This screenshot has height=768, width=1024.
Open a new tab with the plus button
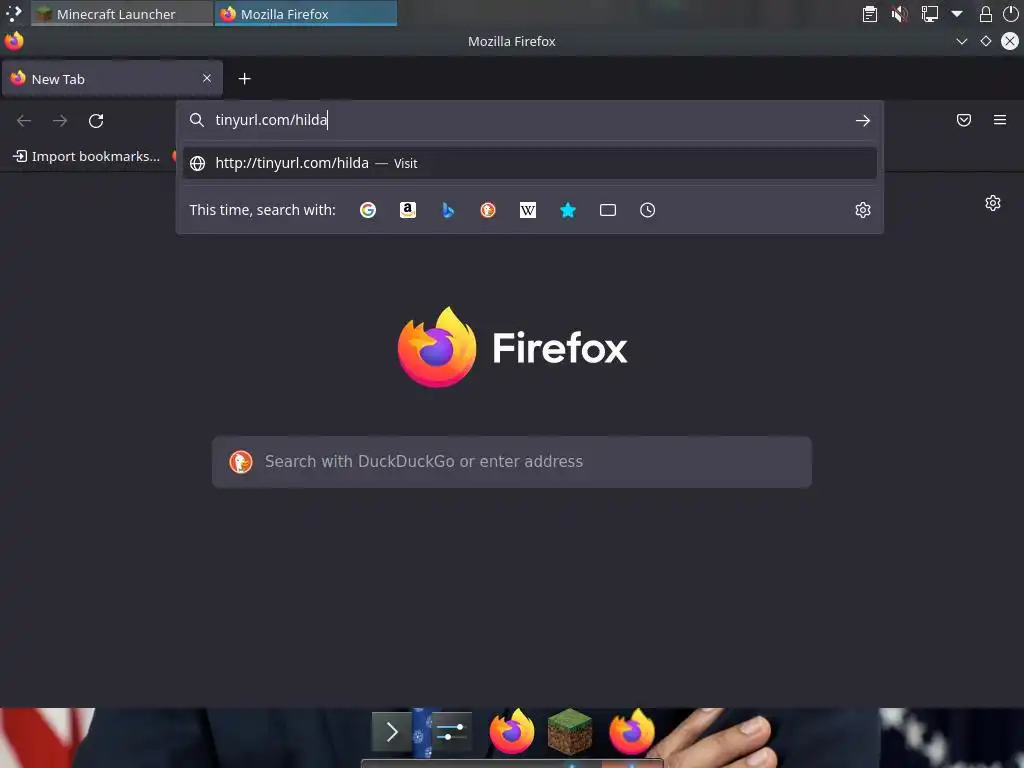(x=244, y=79)
